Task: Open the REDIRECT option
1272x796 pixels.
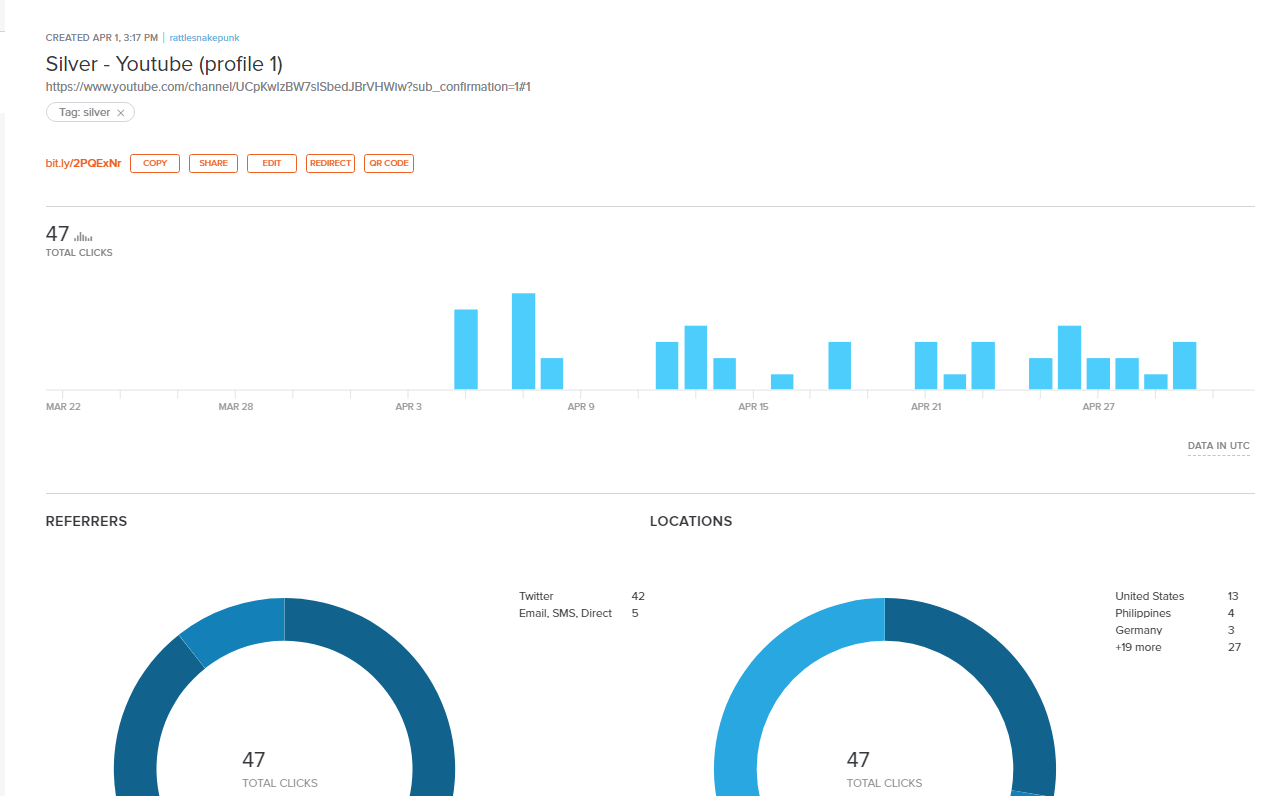Action: (x=330, y=163)
